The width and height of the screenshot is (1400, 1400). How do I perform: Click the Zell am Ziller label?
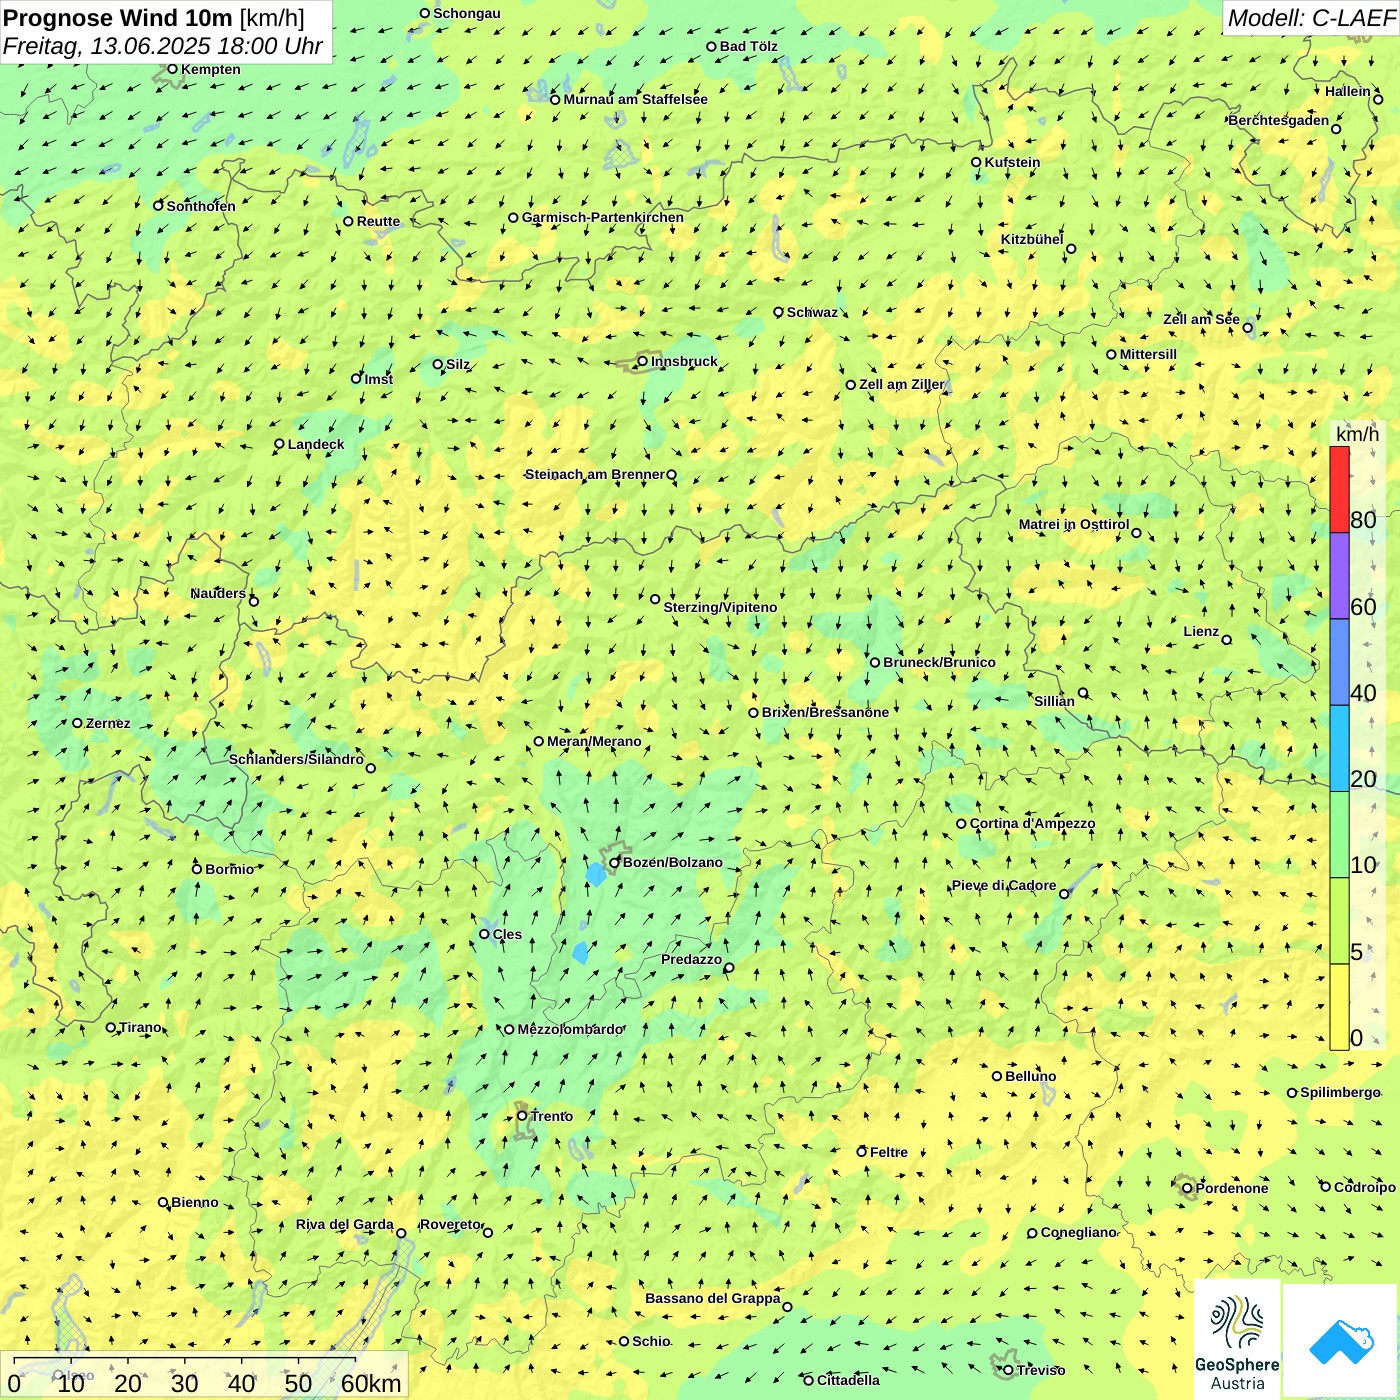(x=901, y=384)
